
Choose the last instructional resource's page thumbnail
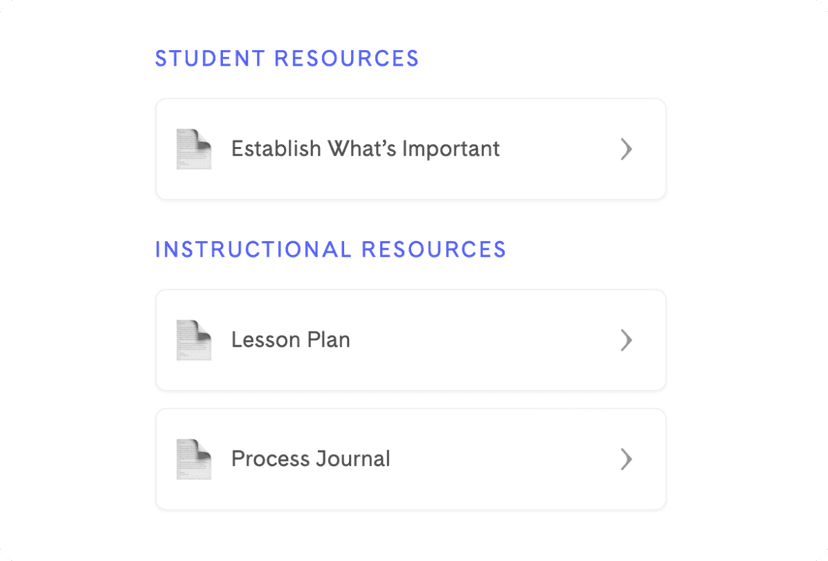point(194,459)
